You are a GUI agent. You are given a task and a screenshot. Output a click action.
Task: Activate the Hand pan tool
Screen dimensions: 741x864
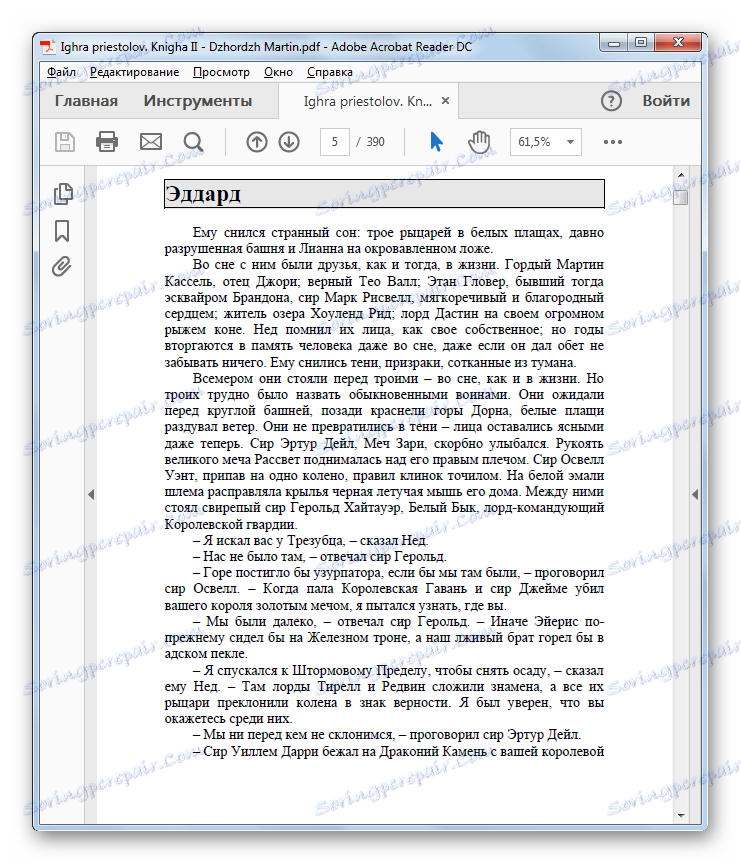point(479,142)
